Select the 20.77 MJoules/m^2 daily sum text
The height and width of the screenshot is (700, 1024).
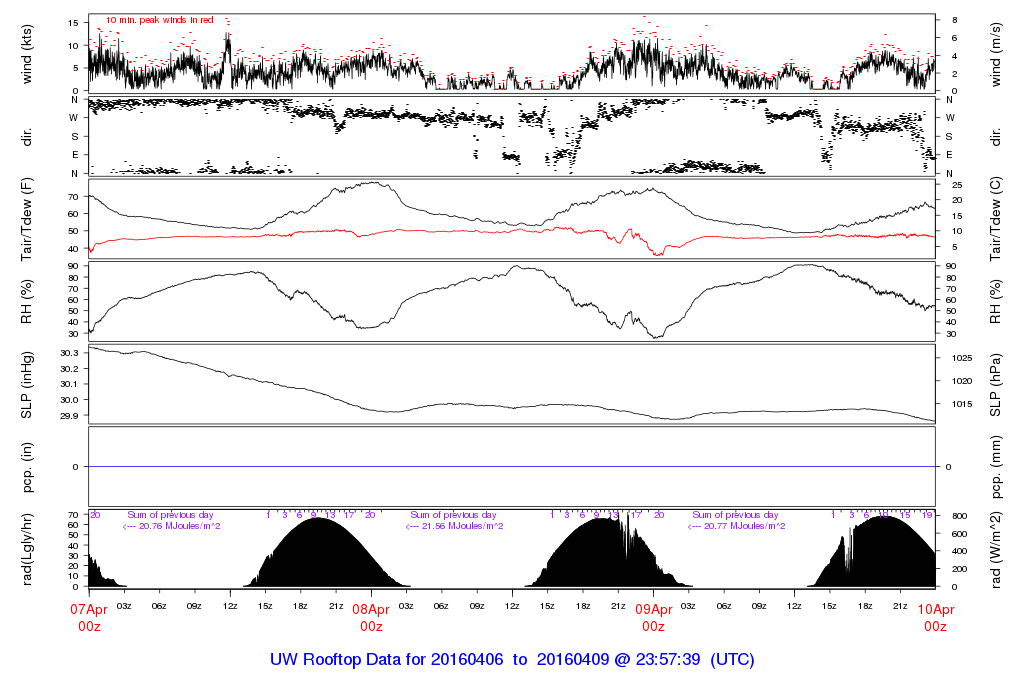click(x=735, y=526)
